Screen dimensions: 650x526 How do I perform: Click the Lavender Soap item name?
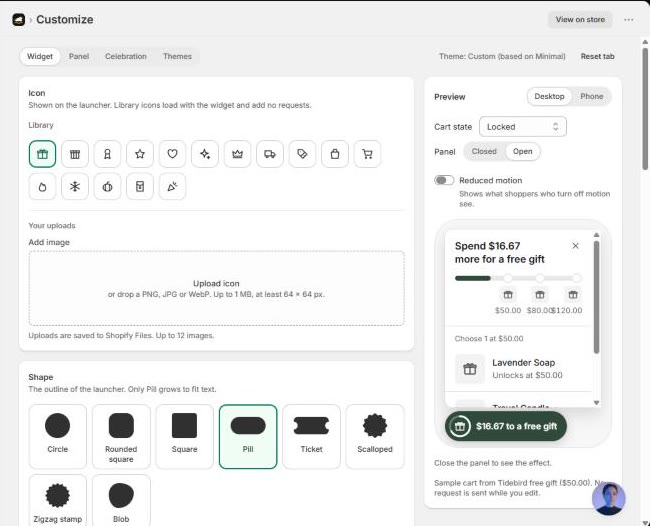coord(524,363)
